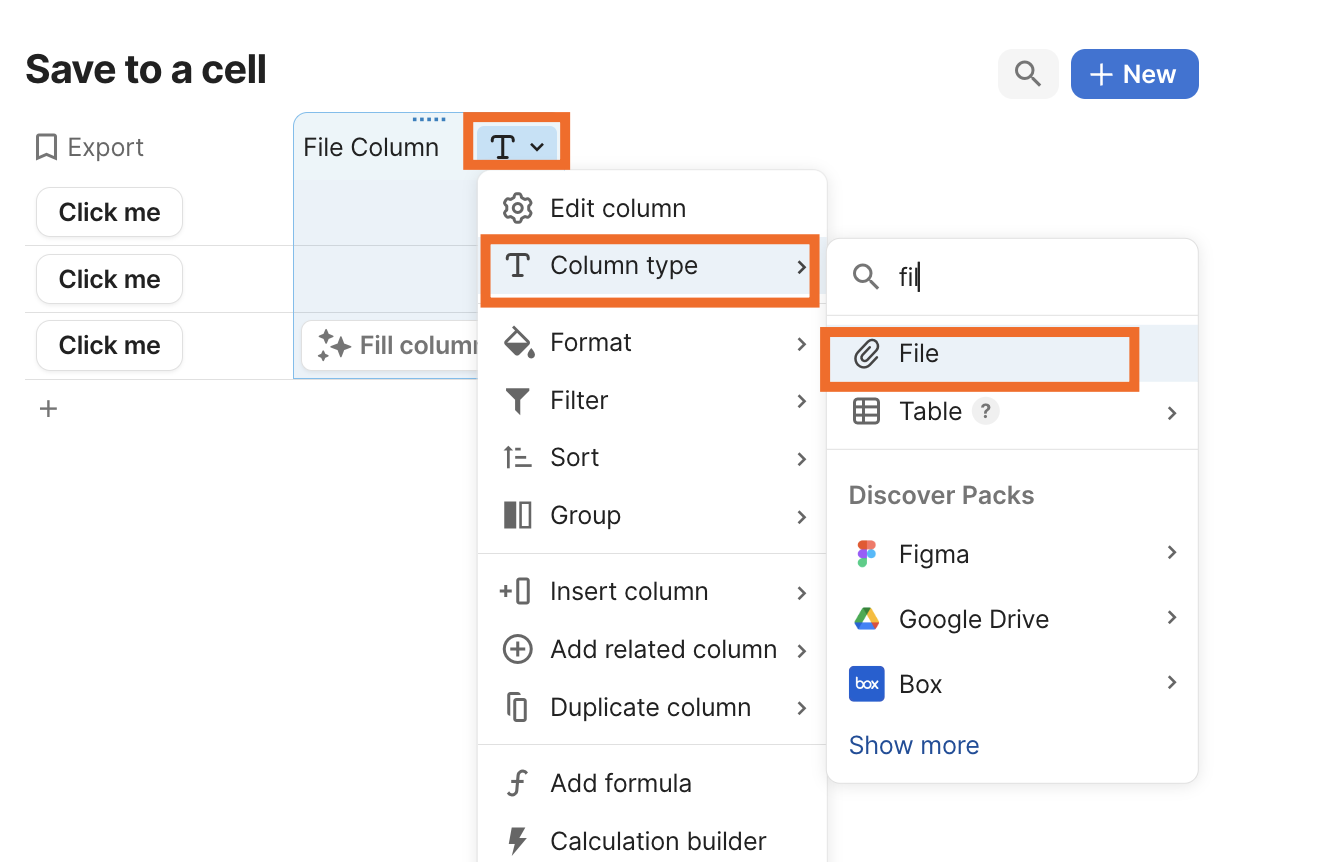Open the column type dropdown in header
Viewport: 1320px width, 862px height.
(x=517, y=147)
